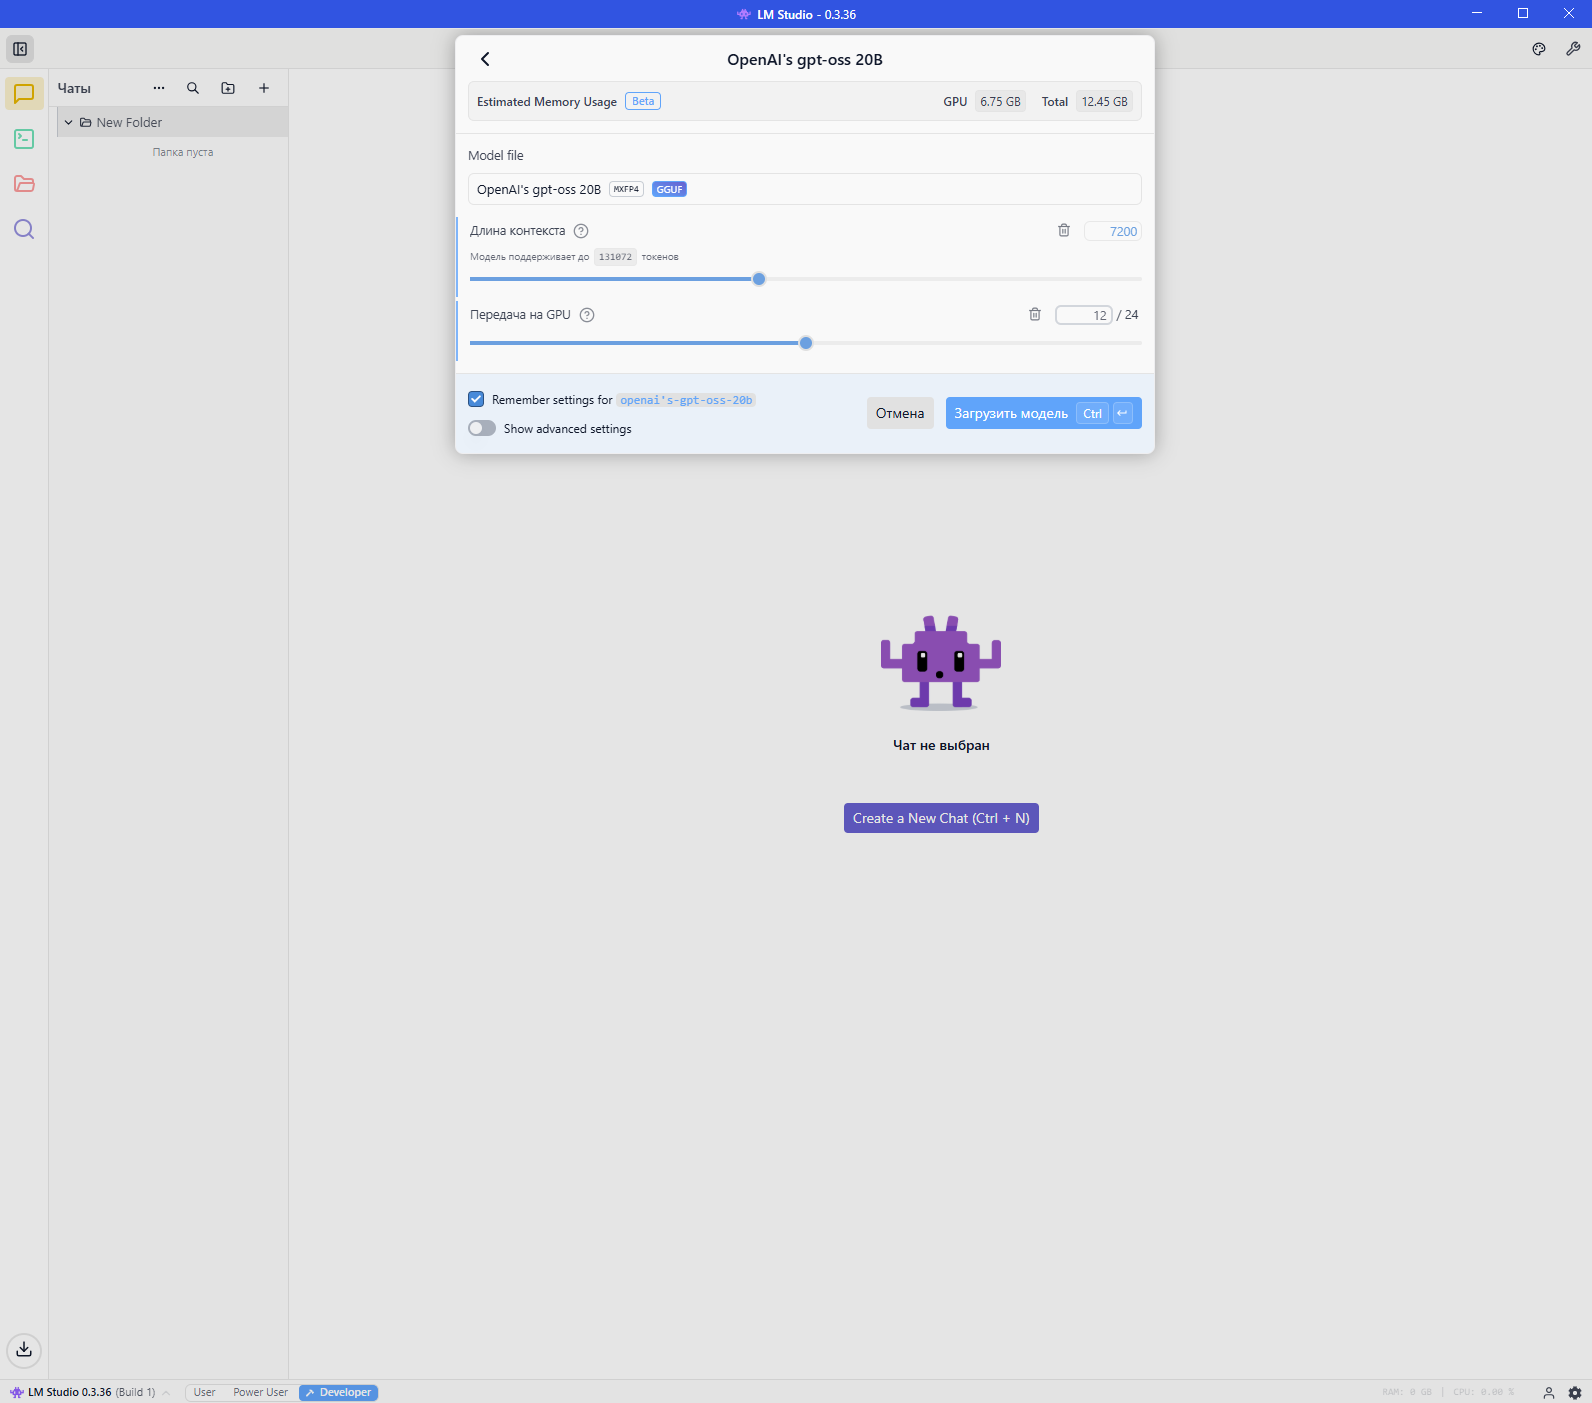Select the Power User mode tab
The image size is (1592, 1403).
pos(260,1392)
